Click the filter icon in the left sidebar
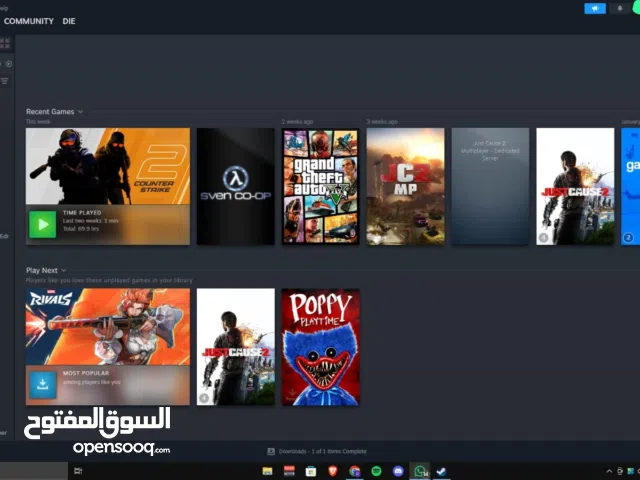 [x=5, y=81]
